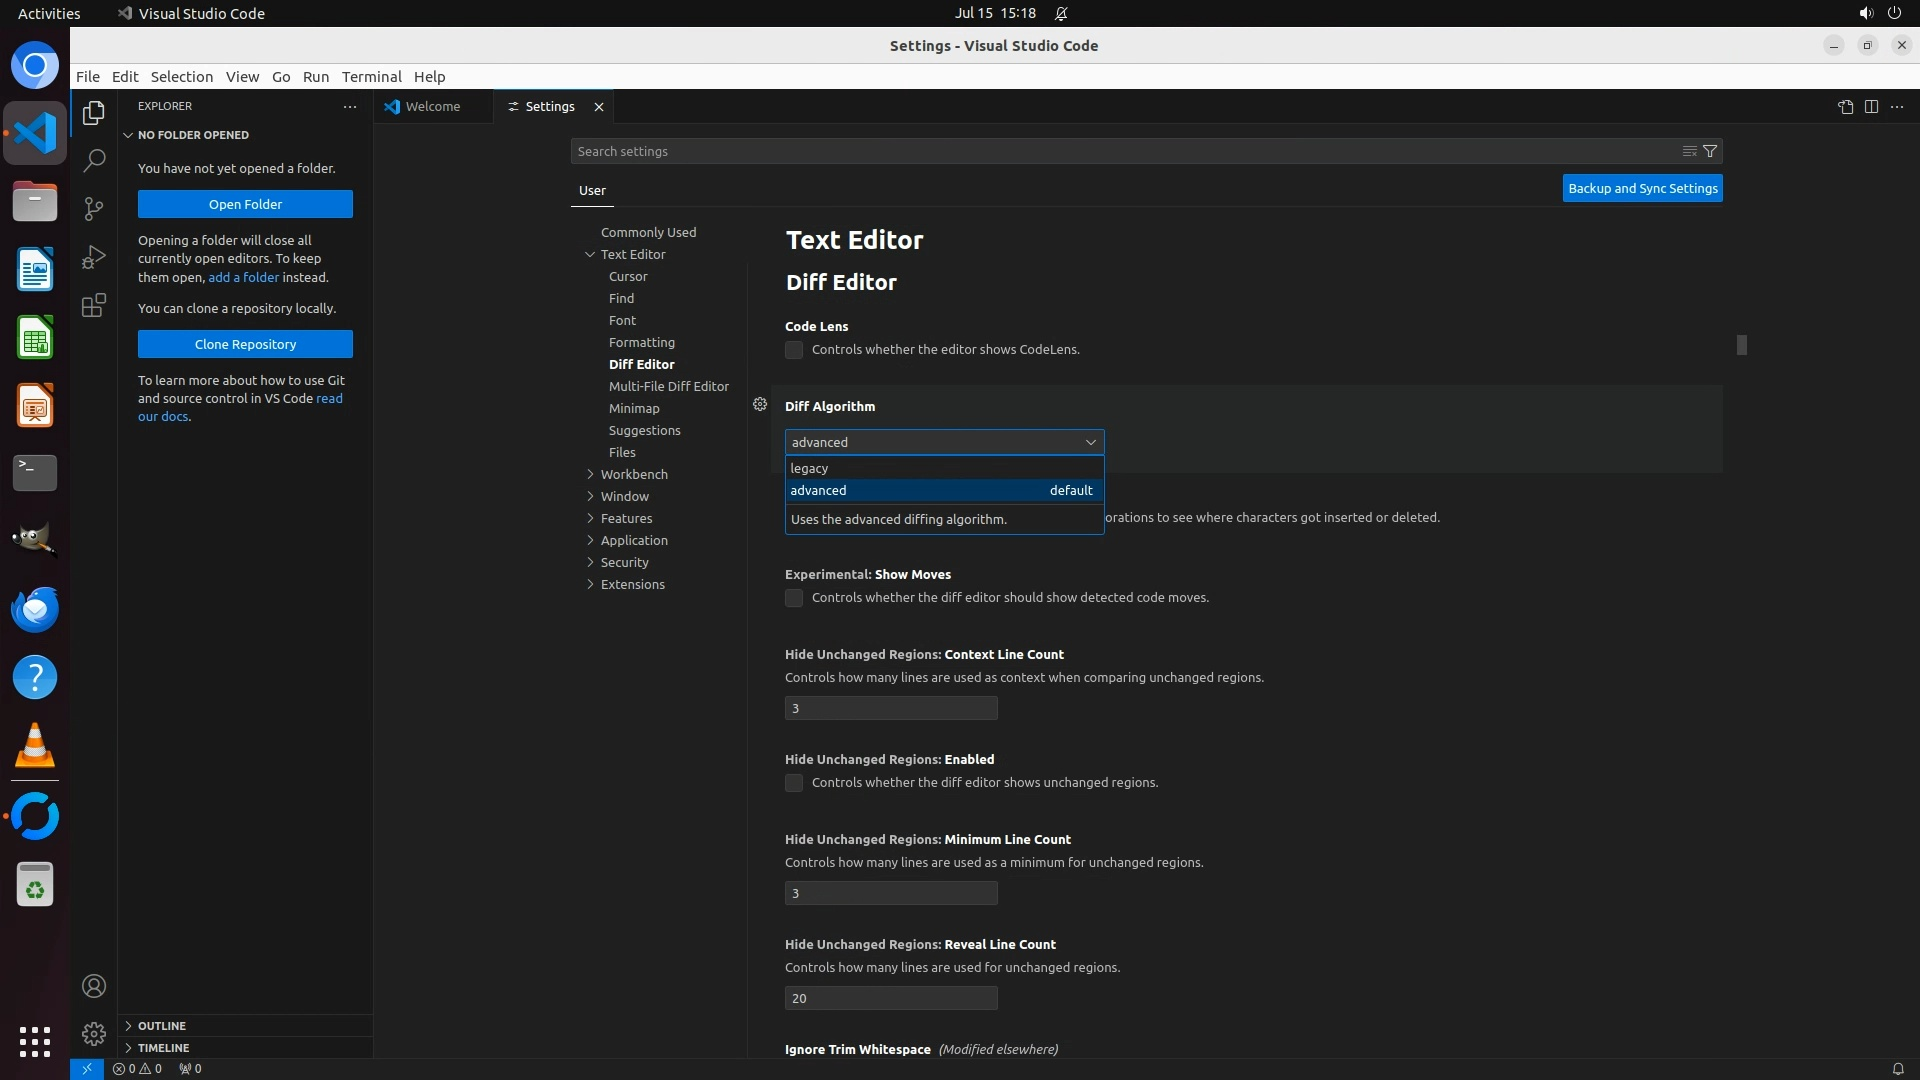The width and height of the screenshot is (1920, 1080).
Task: Switch to the Welcome tab
Action: tap(433, 107)
